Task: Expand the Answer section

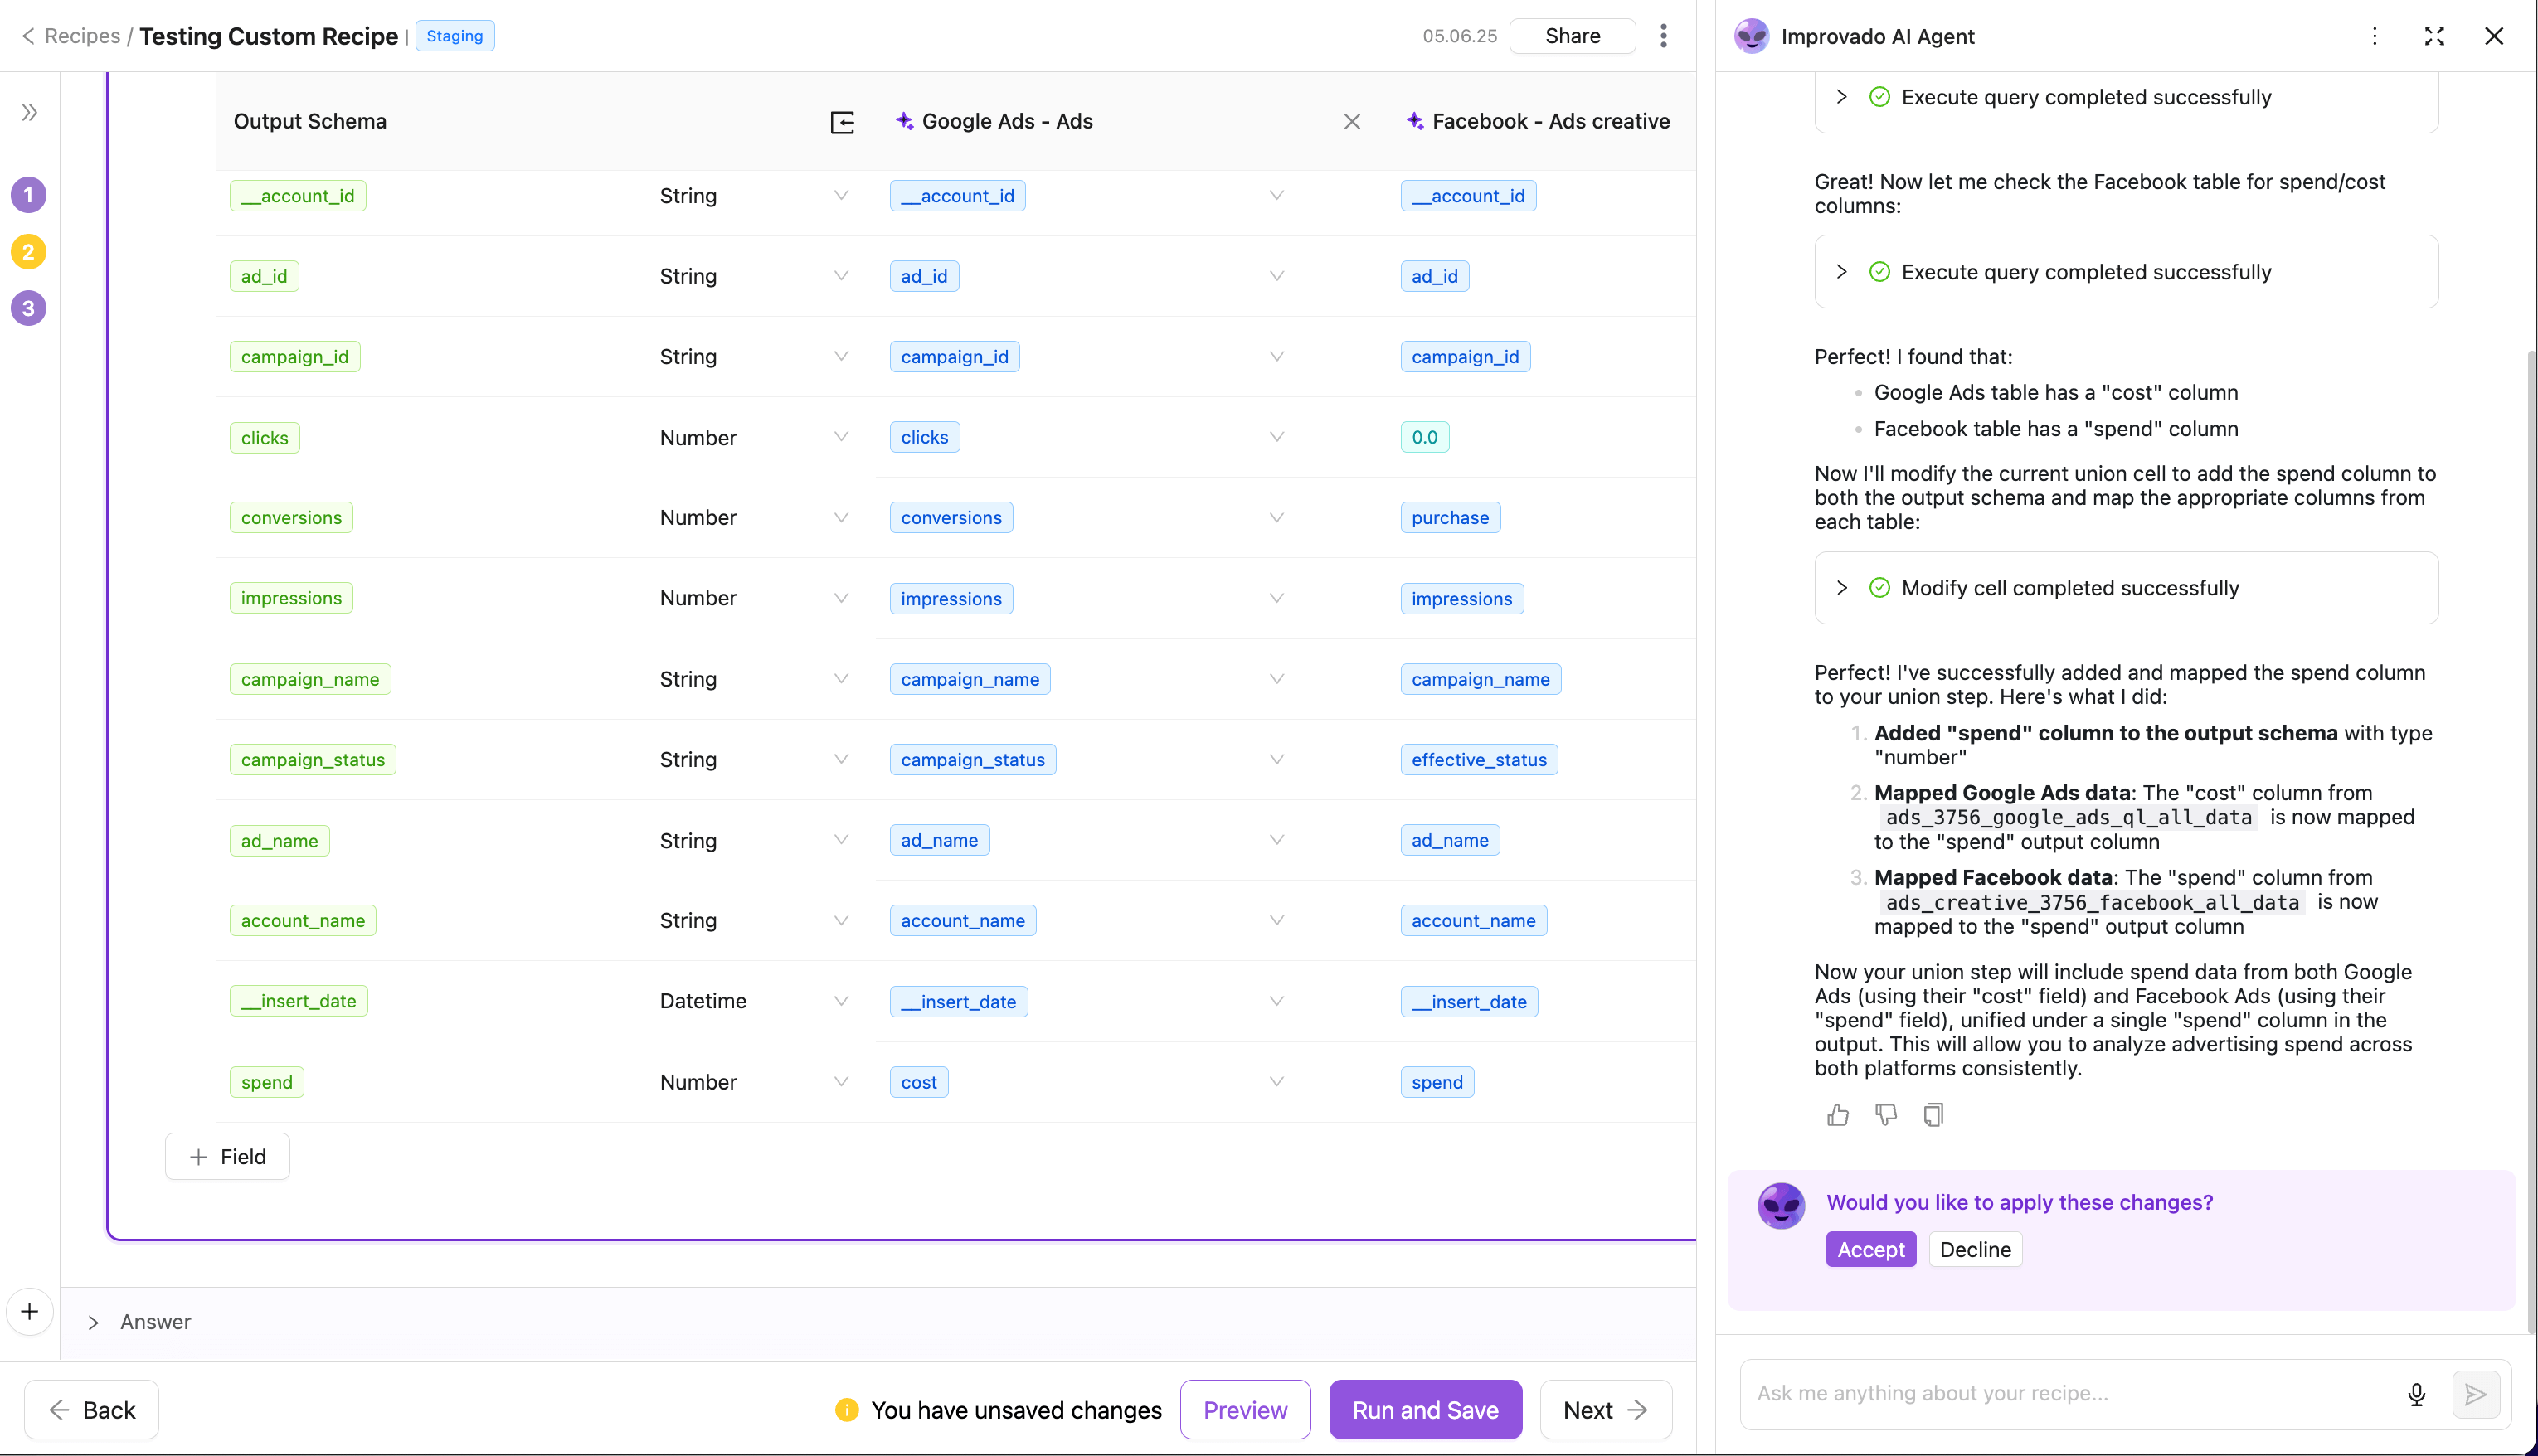Action: [93, 1322]
